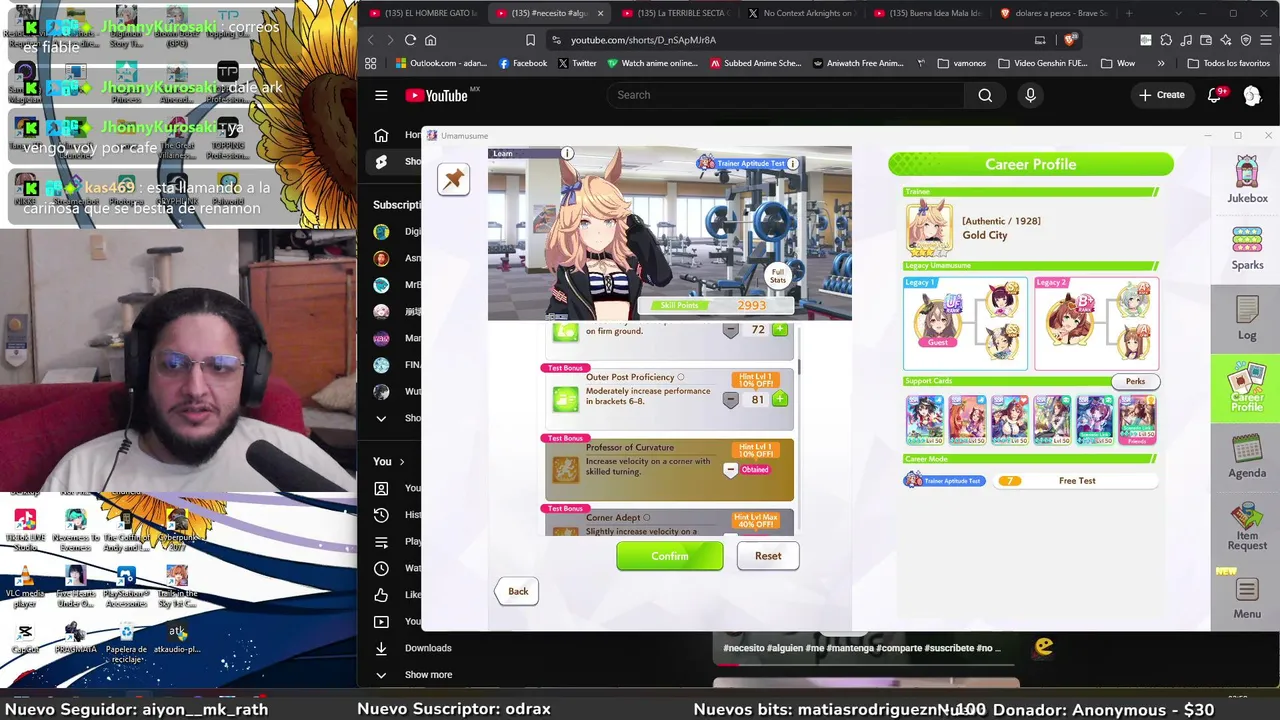Open the YouTube Create button
Viewport: 1280px width, 720px height.
[x=1162, y=95]
